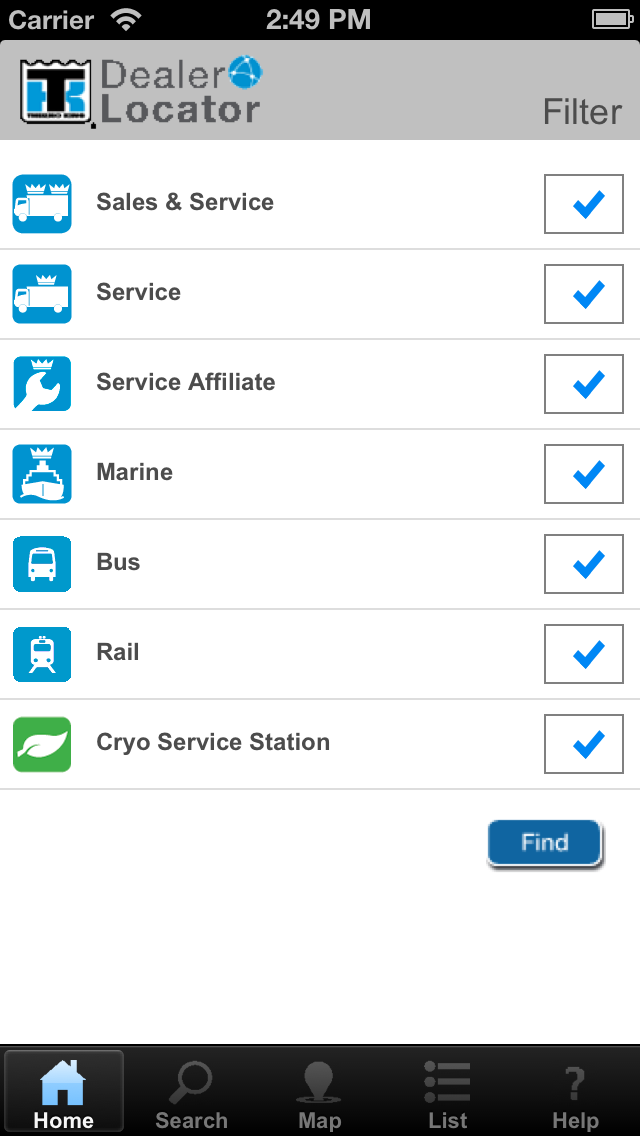Toggle the Bus filter checkbox
This screenshot has height=1136, width=640.
[x=584, y=564]
